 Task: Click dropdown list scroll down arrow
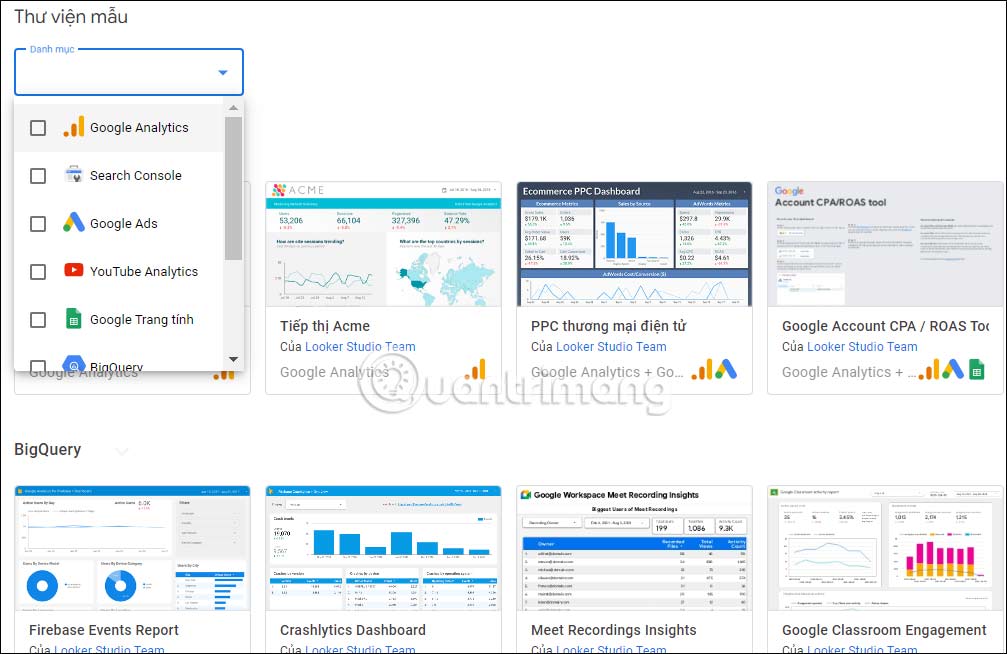tap(234, 360)
